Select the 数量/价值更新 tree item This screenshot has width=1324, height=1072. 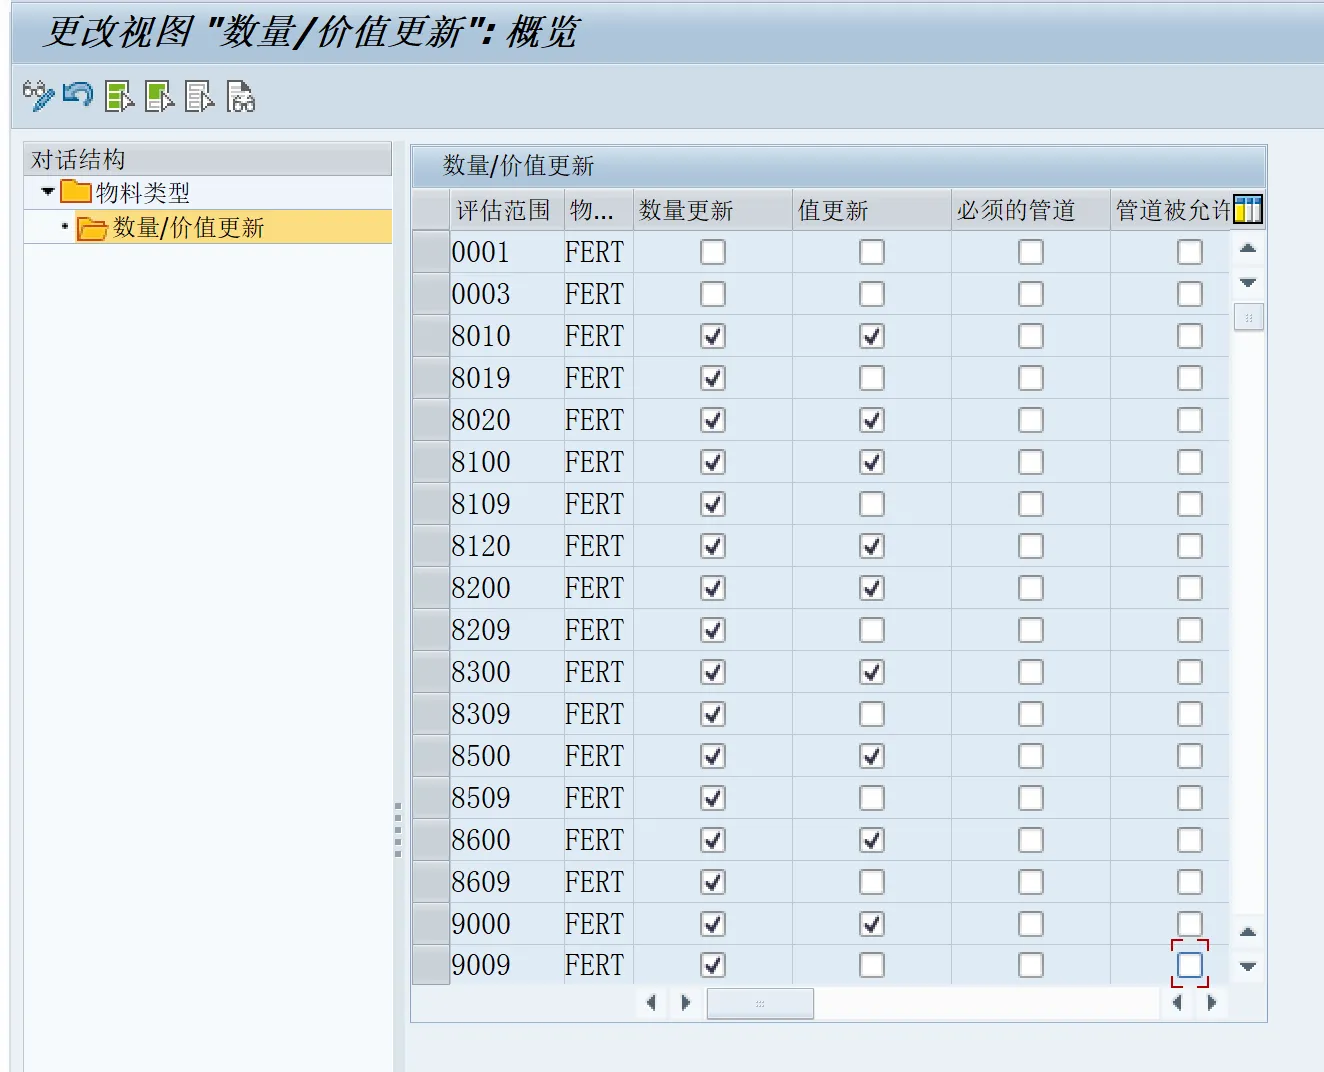point(188,228)
